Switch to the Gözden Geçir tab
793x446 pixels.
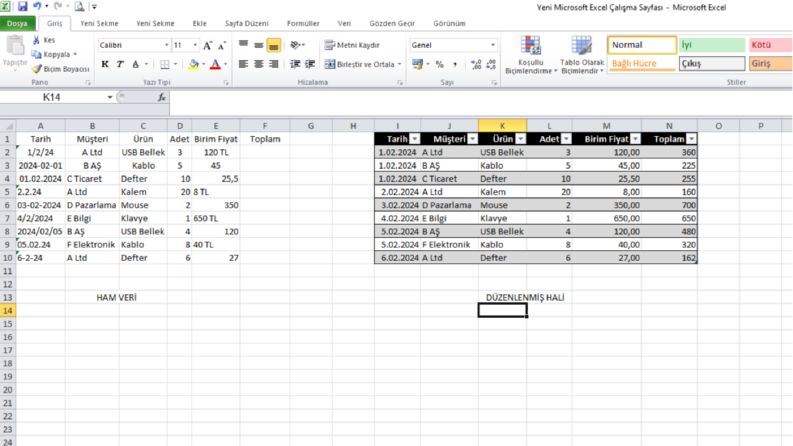tap(392, 23)
